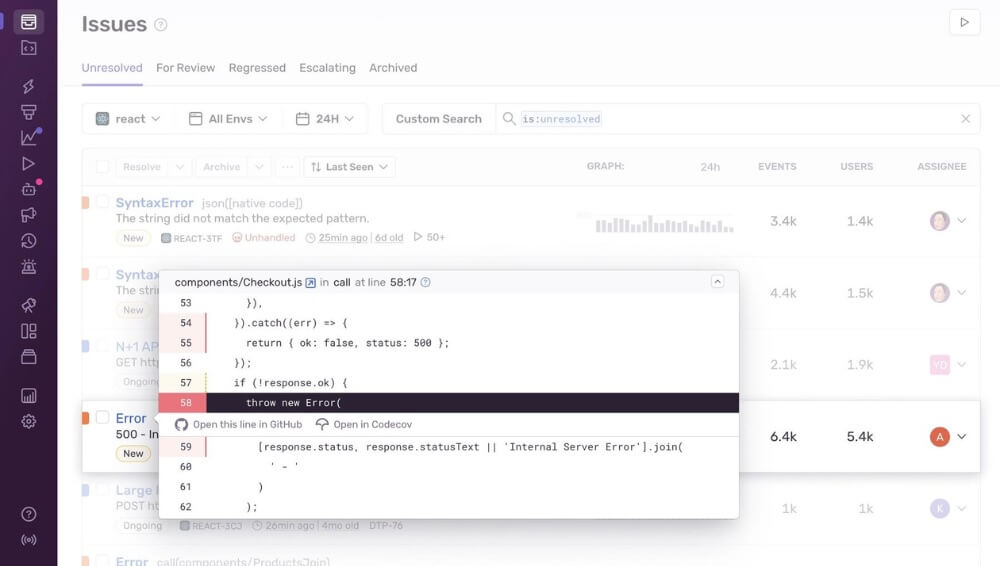Click the 6.4k events count
Viewport: 1000px width, 566px height.
click(783, 436)
